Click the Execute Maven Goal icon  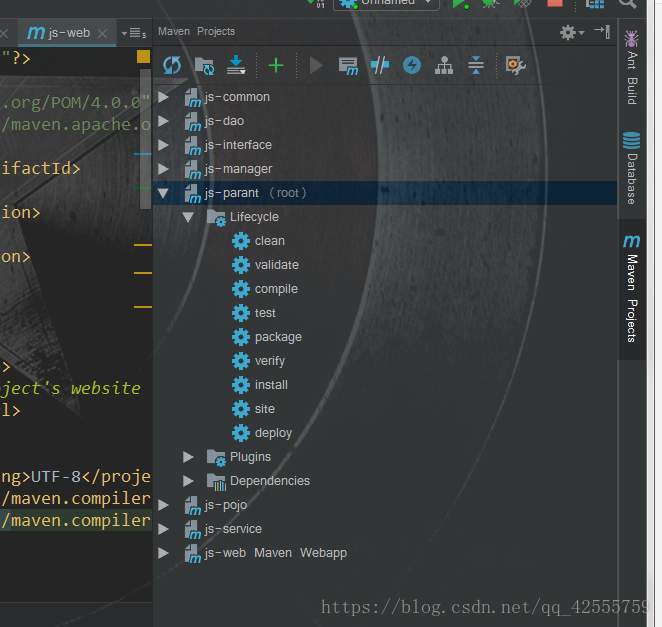(x=348, y=66)
